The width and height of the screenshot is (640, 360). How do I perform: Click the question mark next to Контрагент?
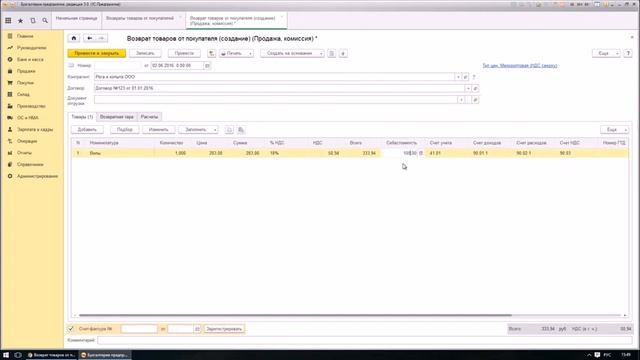pyautogui.click(x=474, y=77)
